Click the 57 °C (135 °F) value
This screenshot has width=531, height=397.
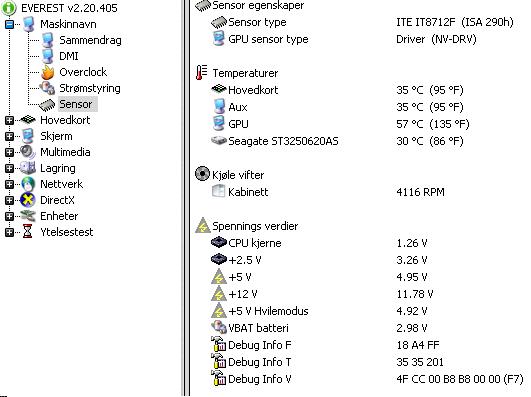coord(433,124)
